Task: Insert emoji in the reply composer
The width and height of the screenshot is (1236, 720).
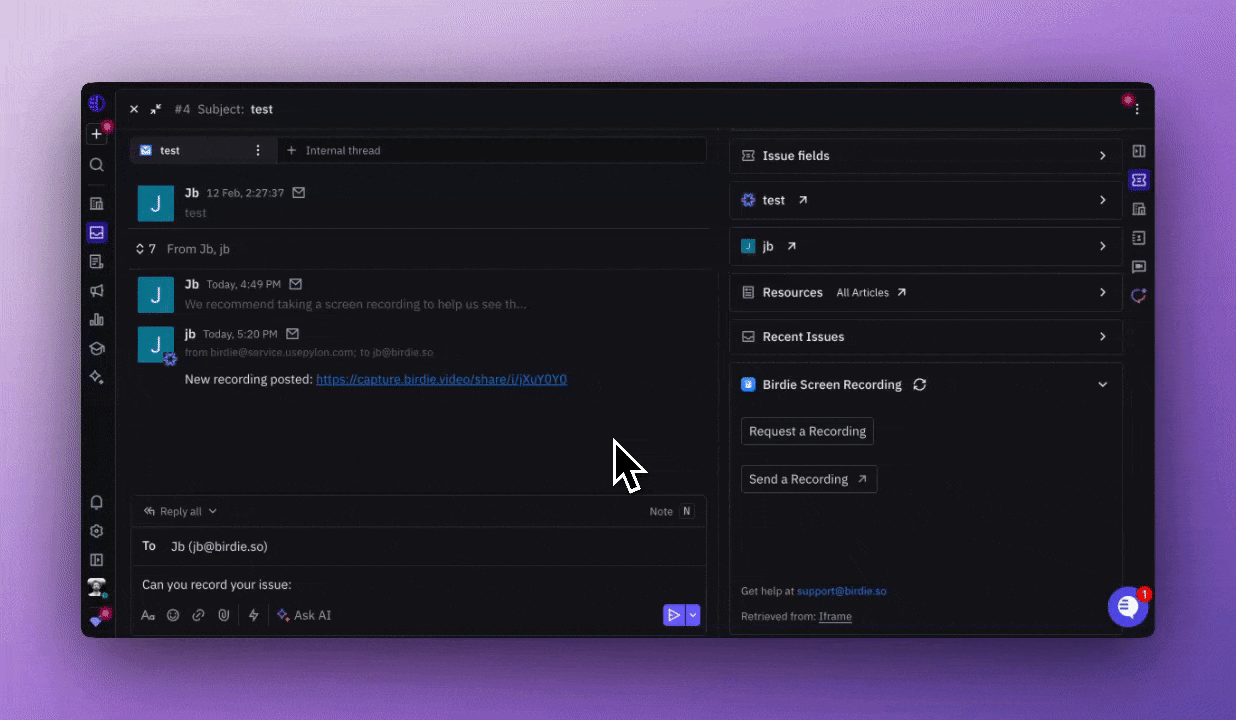Action: click(x=173, y=616)
